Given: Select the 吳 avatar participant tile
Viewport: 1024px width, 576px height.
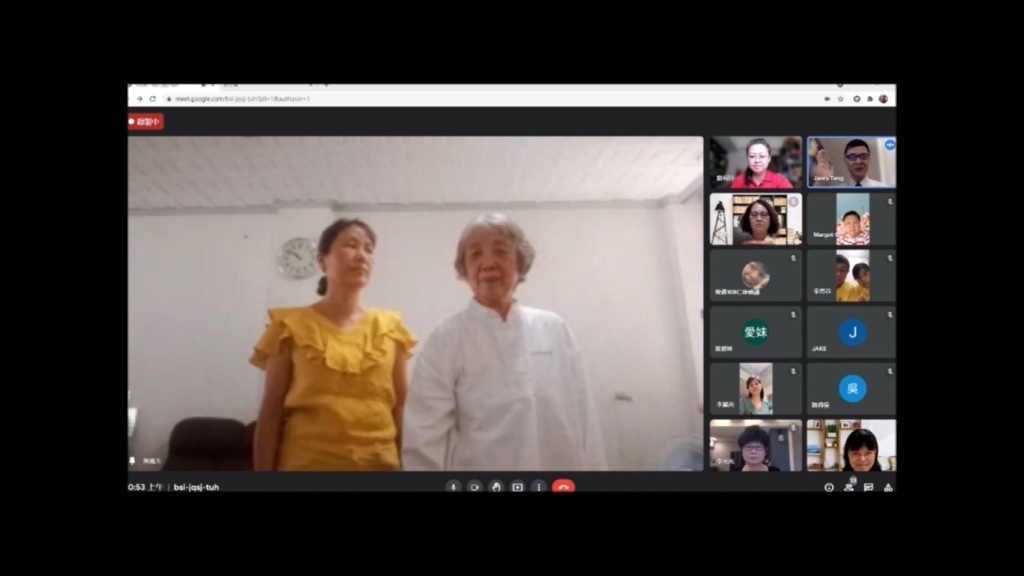Looking at the screenshot, I should tap(852, 389).
